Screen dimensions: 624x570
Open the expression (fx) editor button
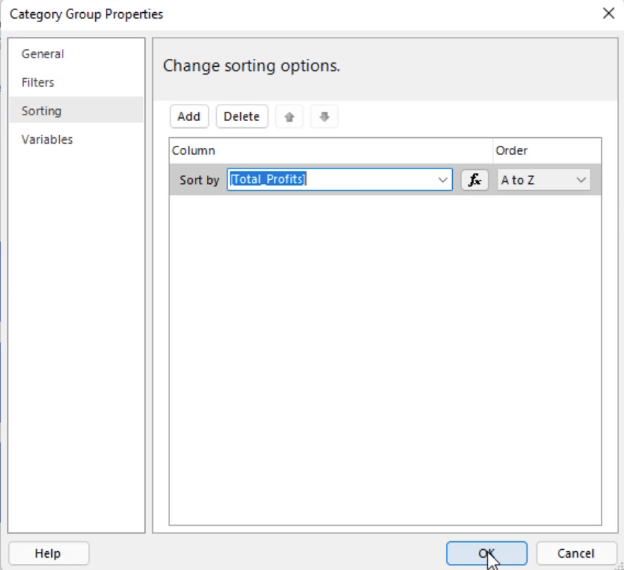474,180
